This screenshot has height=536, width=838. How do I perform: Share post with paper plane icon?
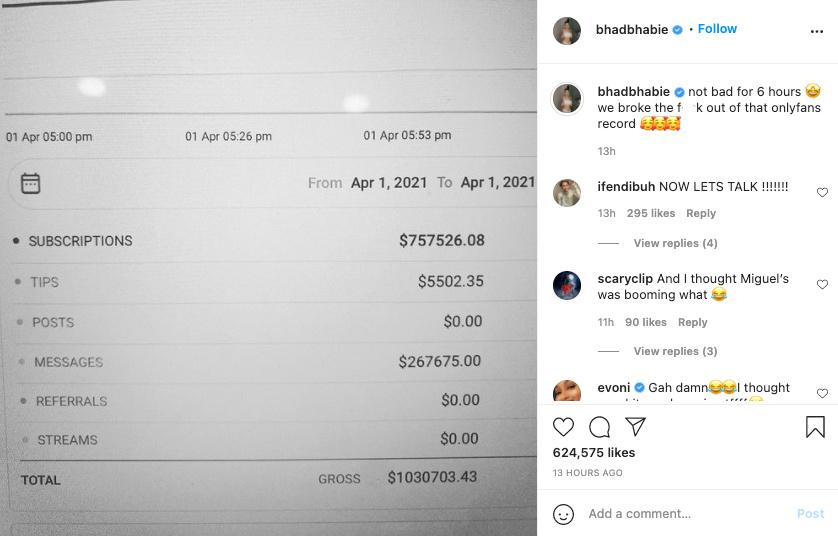(635, 427)
